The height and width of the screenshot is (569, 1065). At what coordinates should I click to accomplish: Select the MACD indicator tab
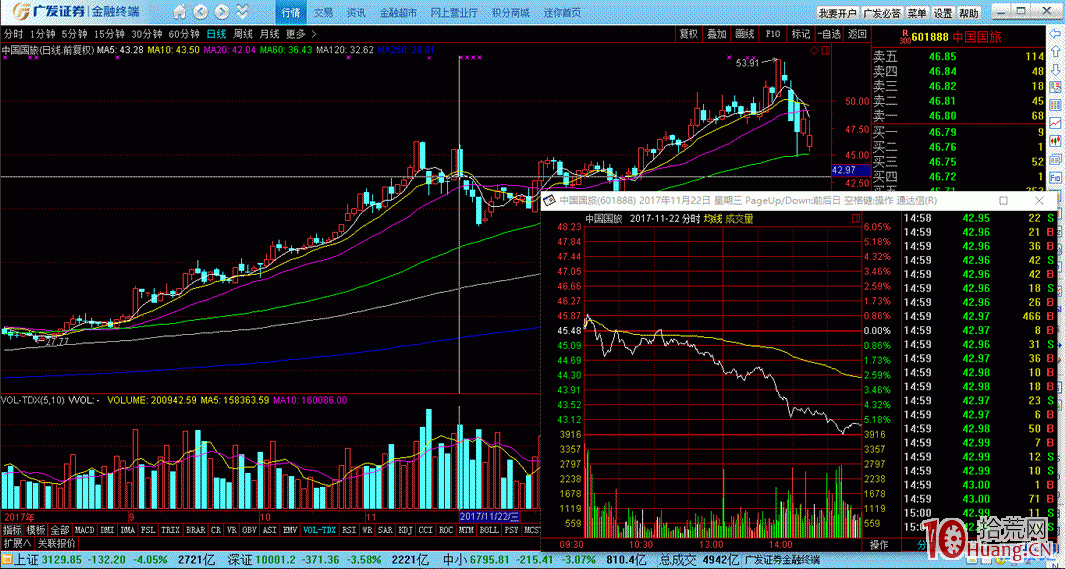[x=85, y=530]
